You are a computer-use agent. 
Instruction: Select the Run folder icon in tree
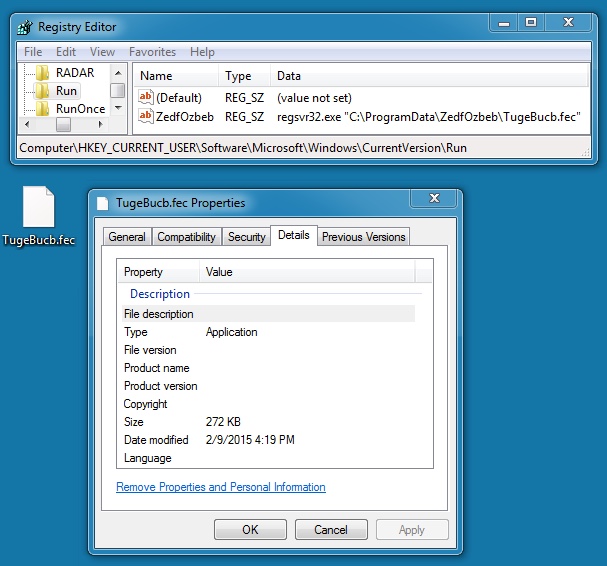coord(42,91)
